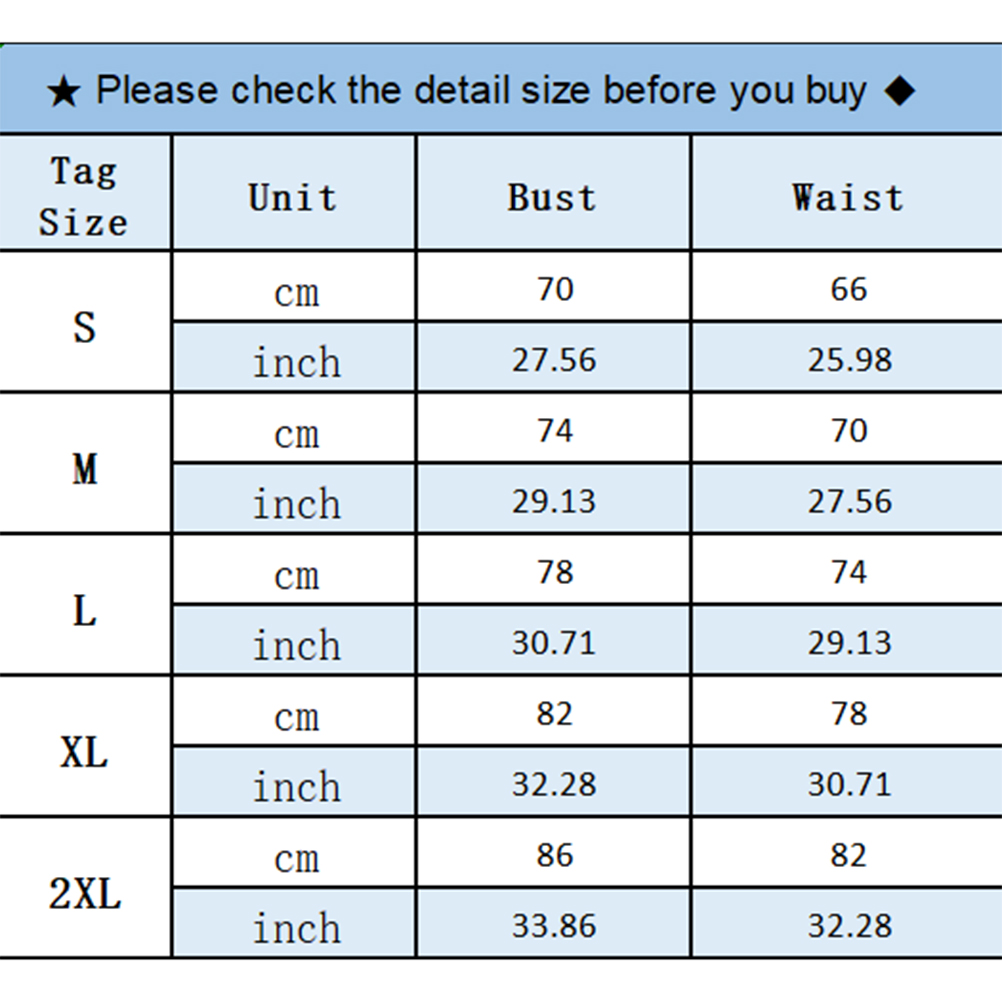Click the black star icon in banner
This screenshot has height=1002, width=1002.
[x=63, y=93]
